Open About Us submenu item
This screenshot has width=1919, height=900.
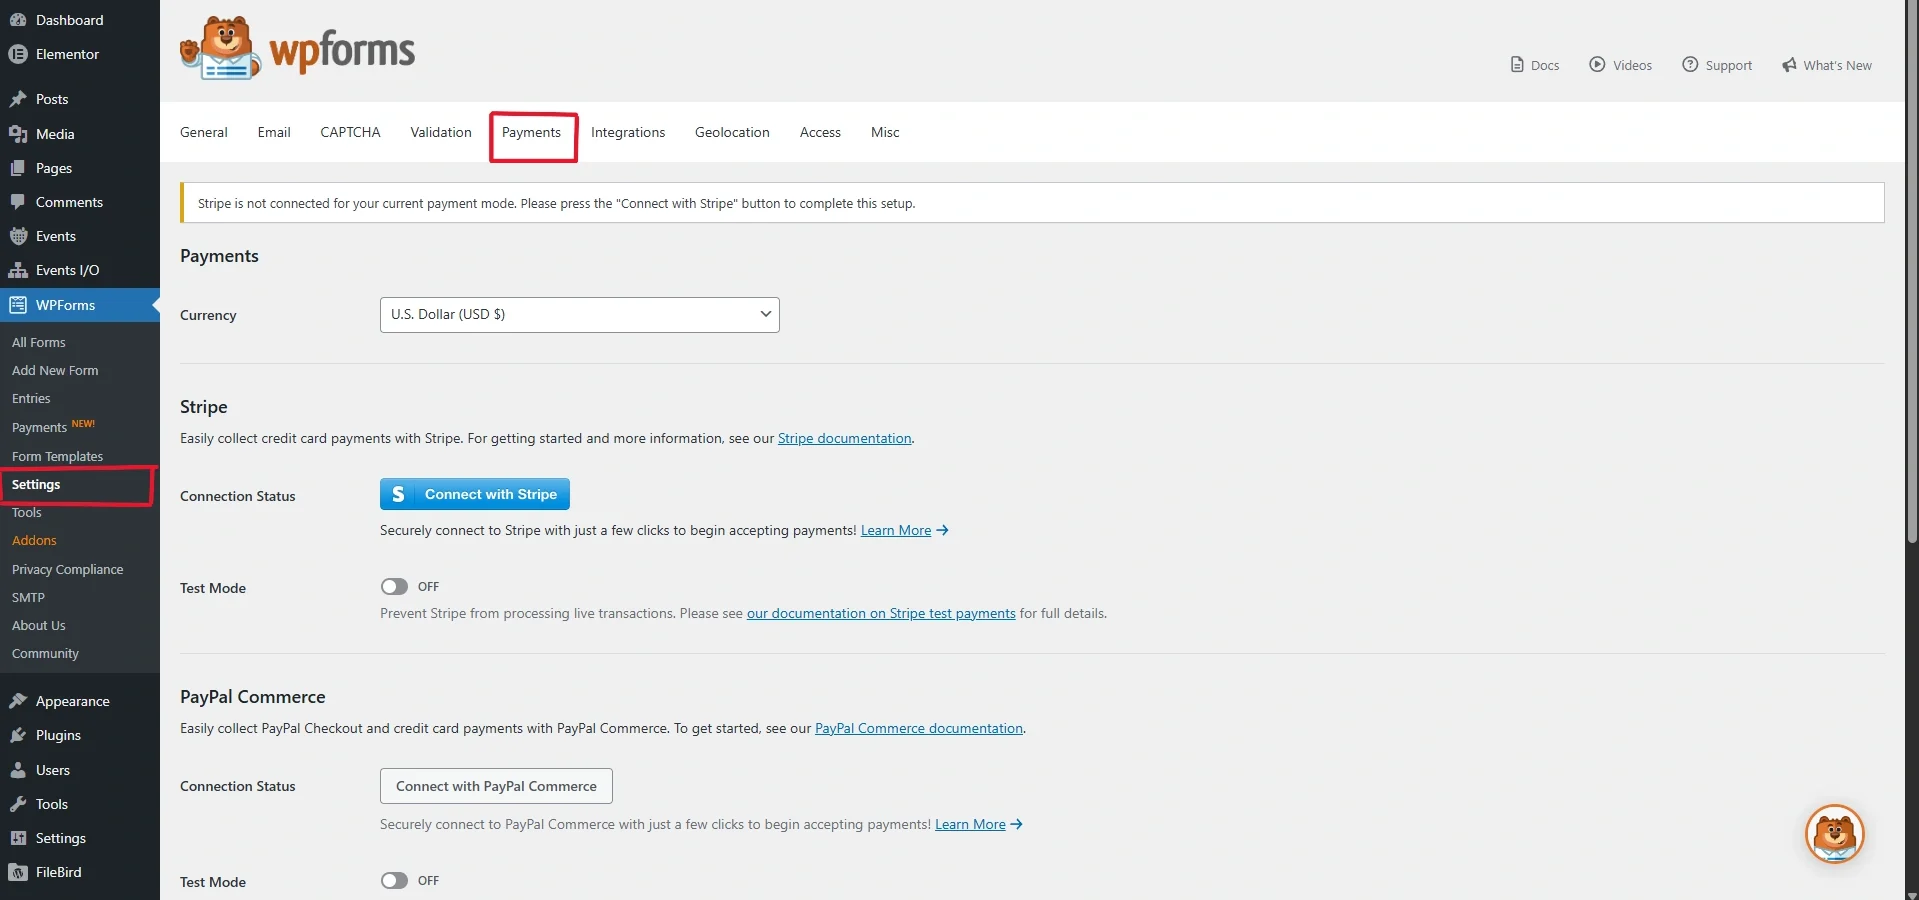point(39,625)
